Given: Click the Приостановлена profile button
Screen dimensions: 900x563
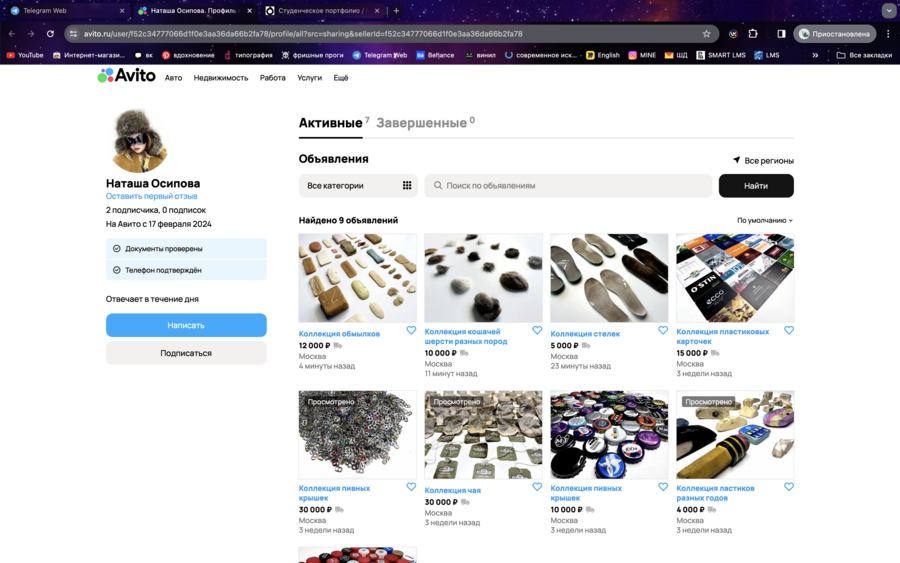Looking at the screenshot, I should coord(835,34).
